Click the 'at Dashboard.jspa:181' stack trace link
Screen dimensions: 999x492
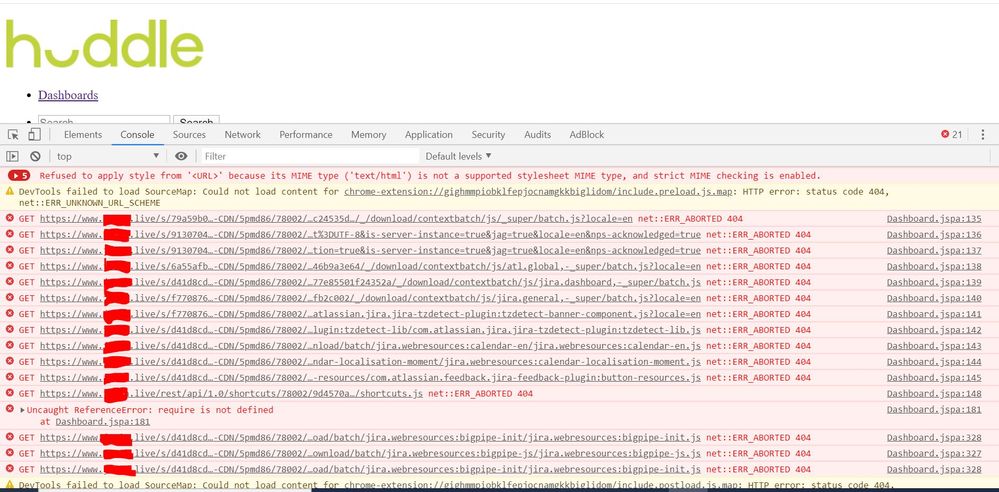pos(103,422)
